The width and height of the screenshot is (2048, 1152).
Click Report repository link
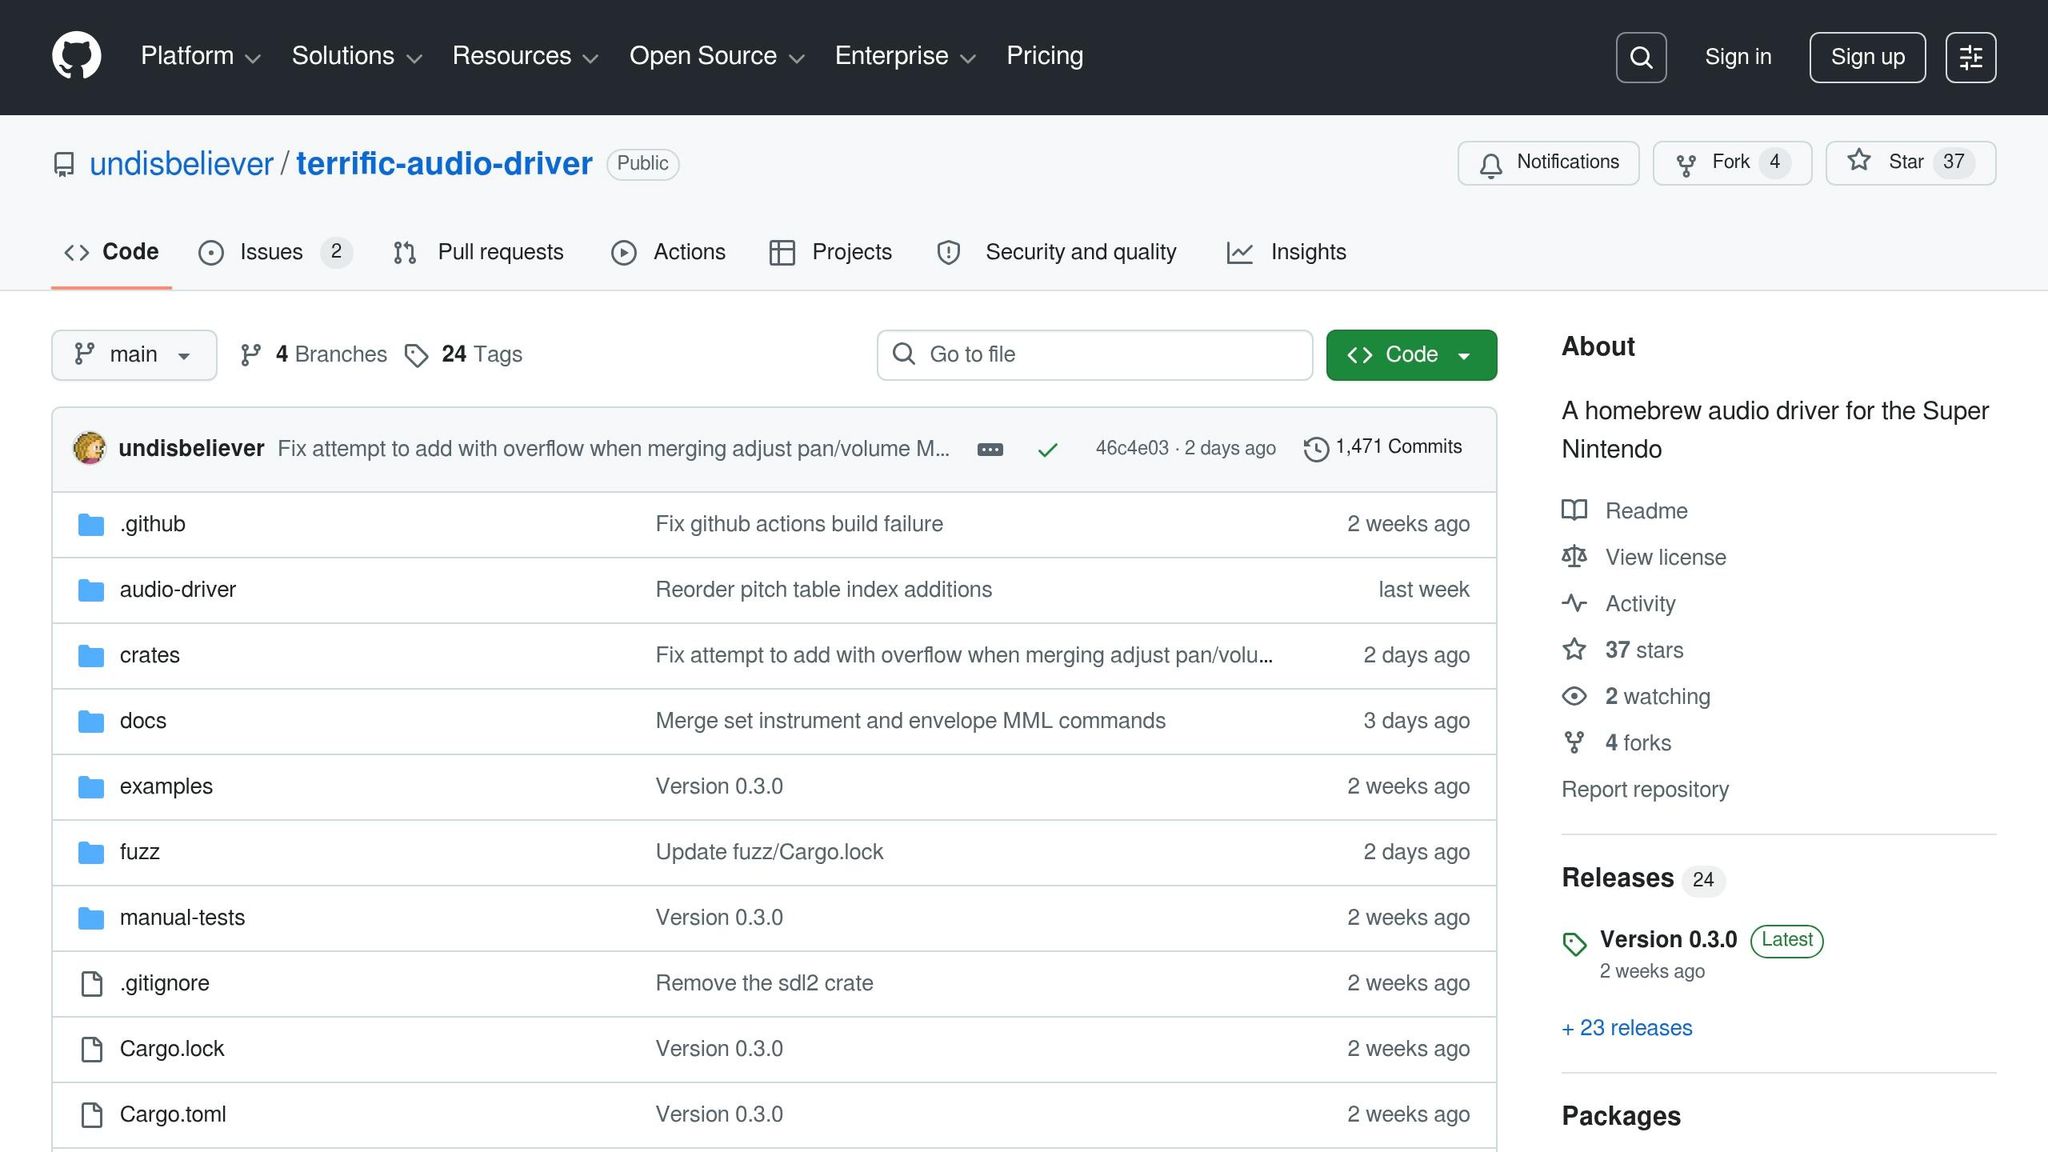click(x=1645, y=790)
